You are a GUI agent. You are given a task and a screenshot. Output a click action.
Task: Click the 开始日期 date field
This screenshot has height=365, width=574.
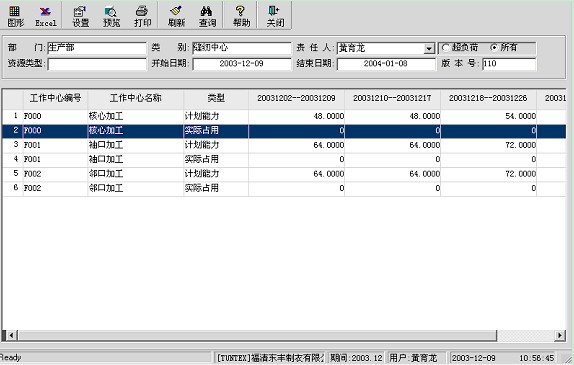[x=242, y=64]
